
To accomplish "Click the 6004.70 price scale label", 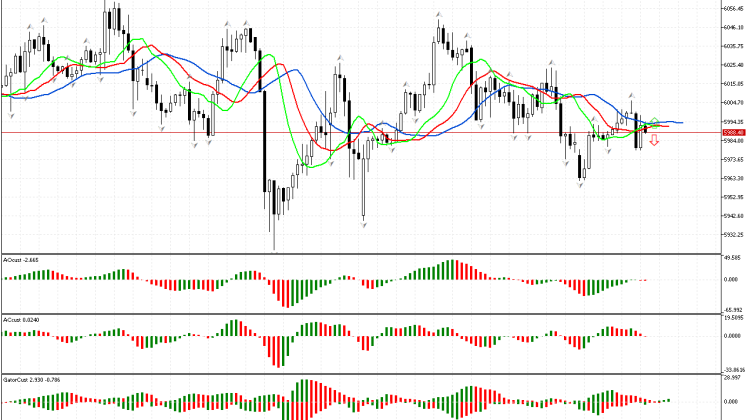I will tap(736, 102).
